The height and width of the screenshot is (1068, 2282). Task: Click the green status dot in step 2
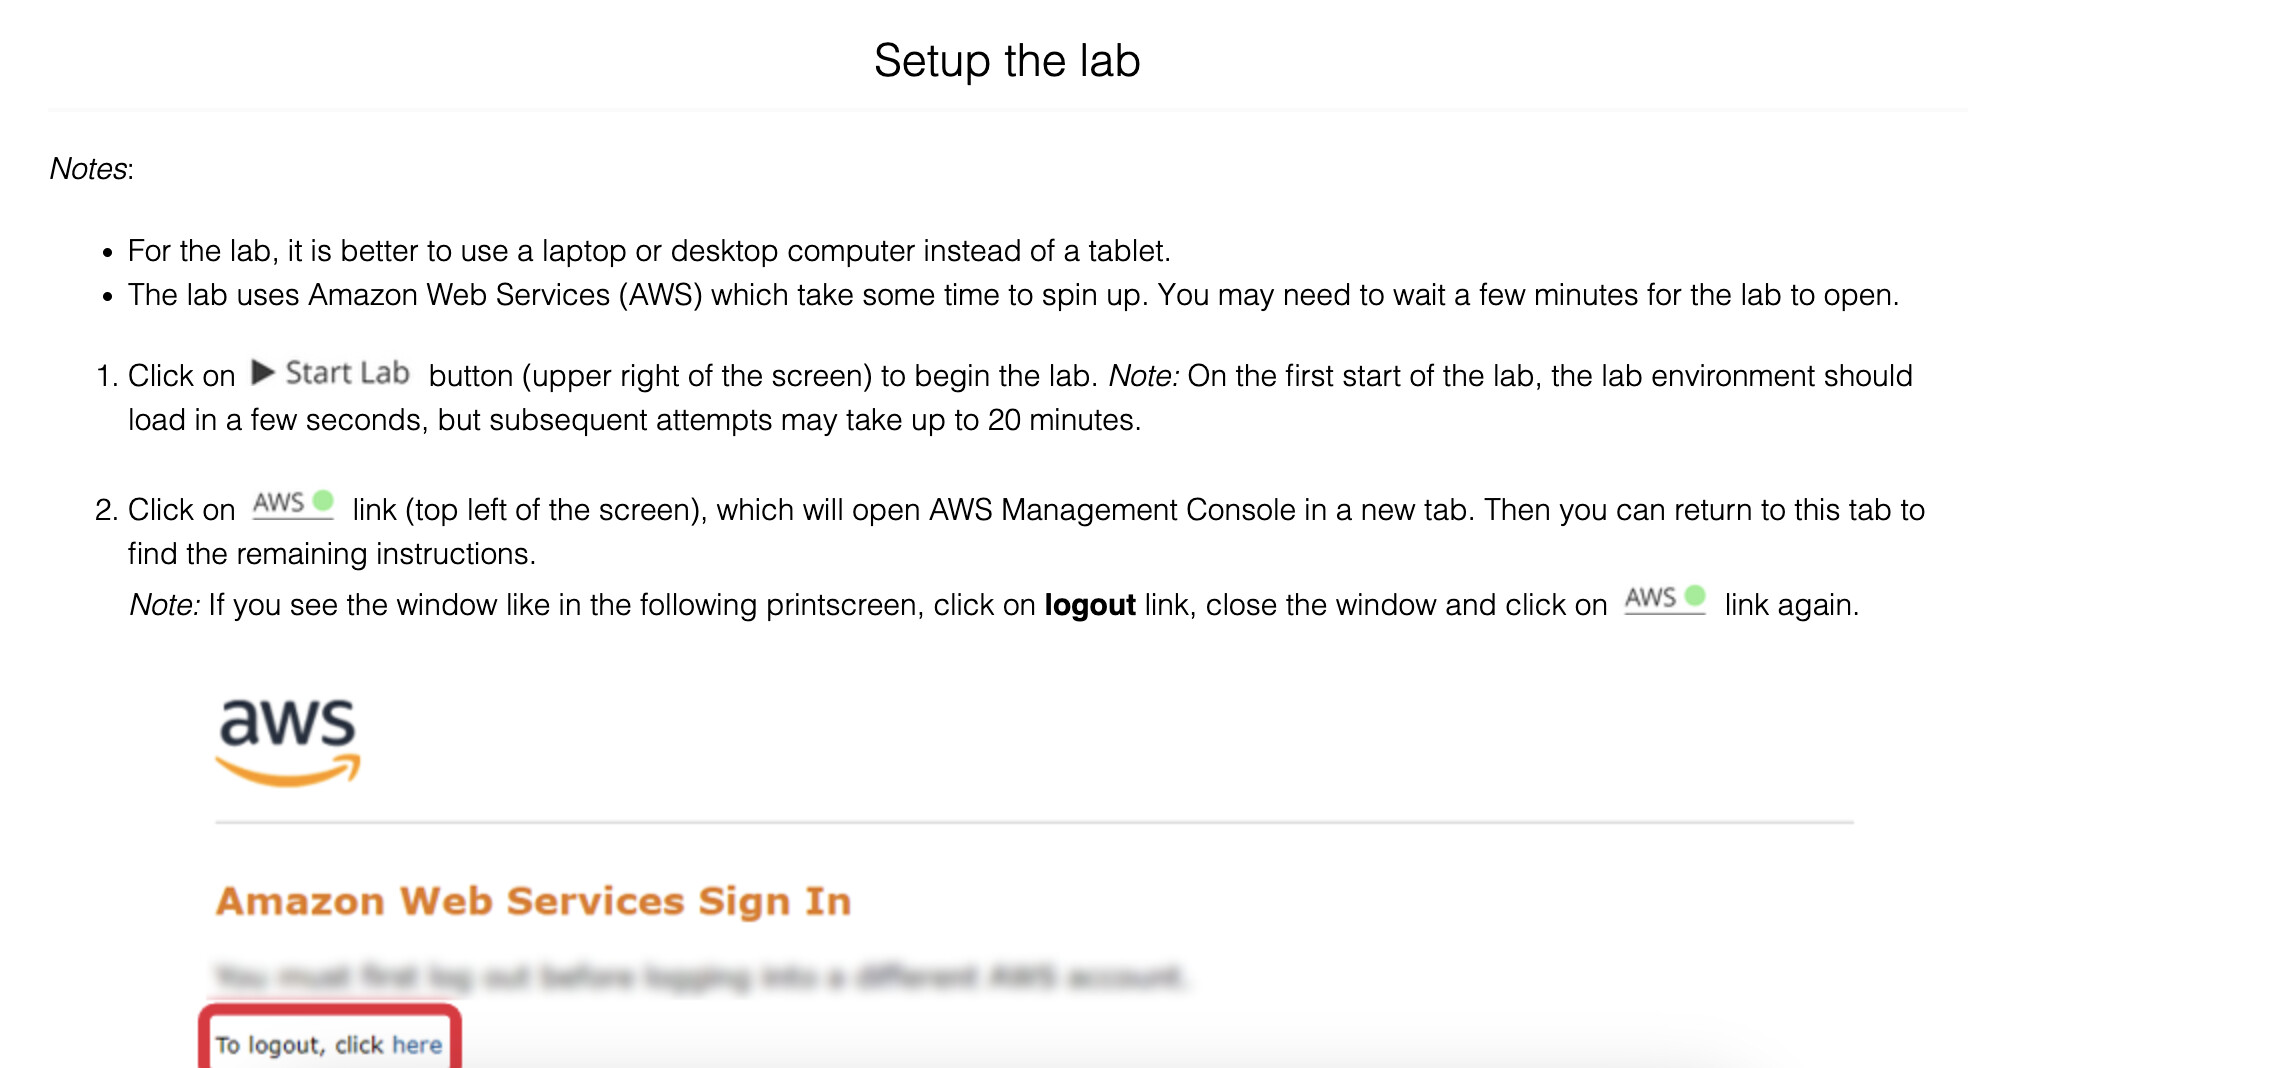pyautogui.click(x=323, y=500)
